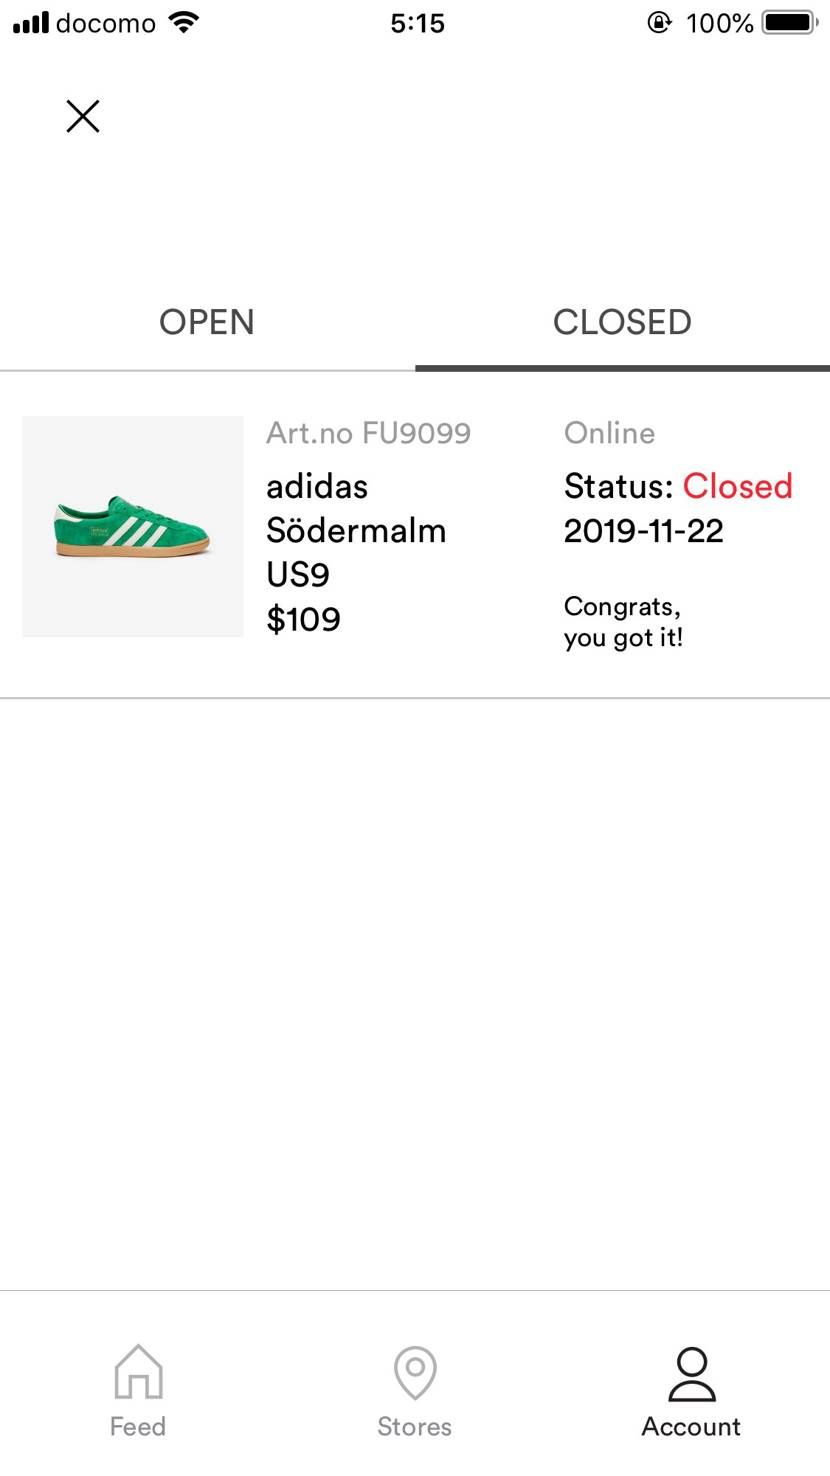This screenshot has width=830, height=1476.
Task: Tap the rotation lock status icon
Action: (x=660, y=22)
